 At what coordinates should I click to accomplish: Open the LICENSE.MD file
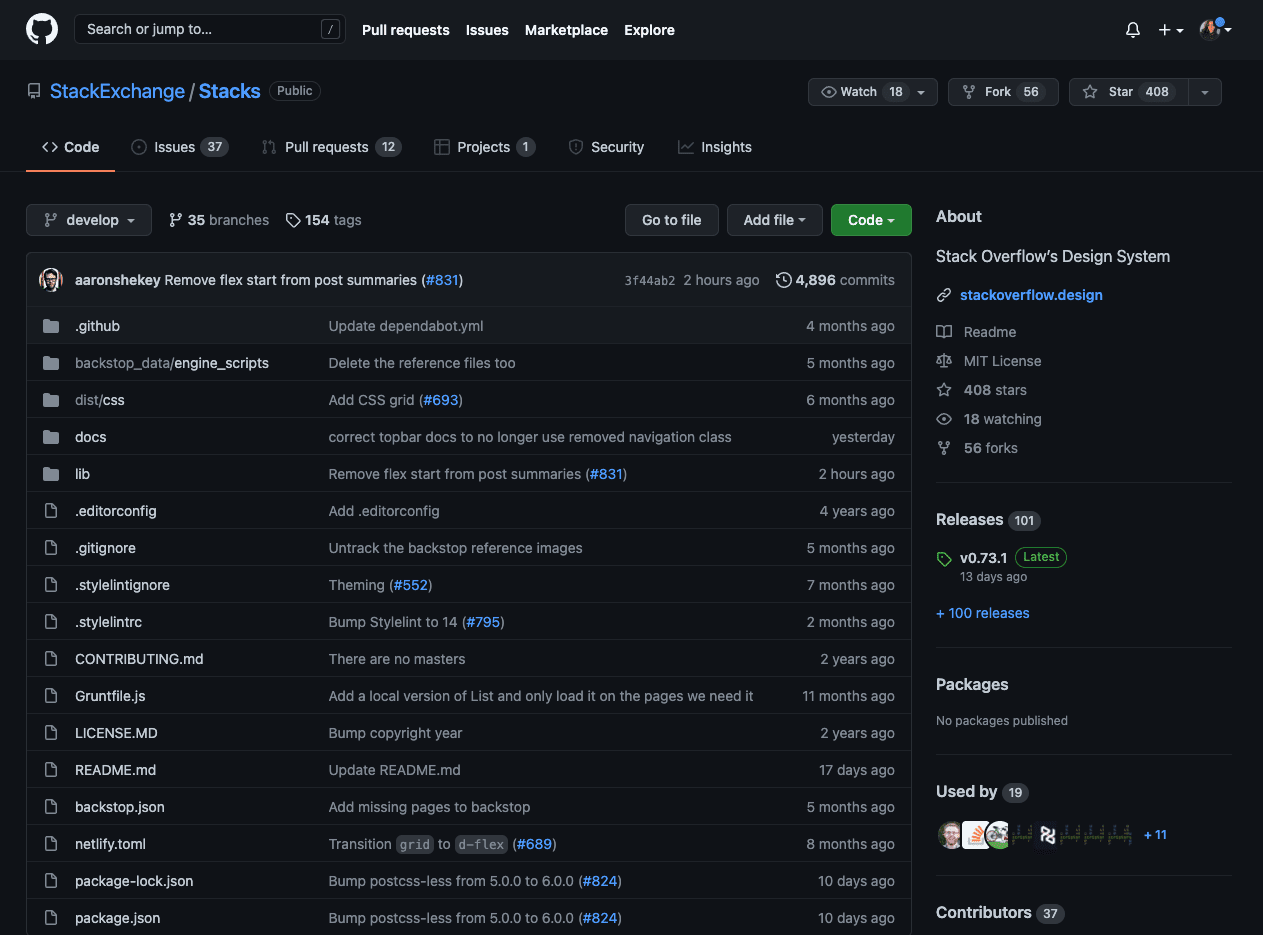click(x=116, y=733)
